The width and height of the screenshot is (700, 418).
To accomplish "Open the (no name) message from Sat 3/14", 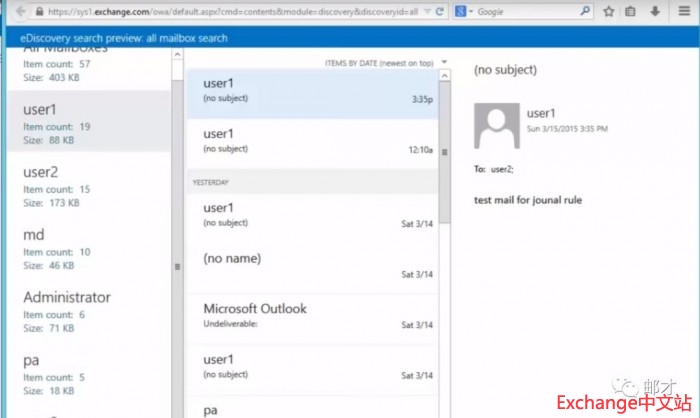I will 311,264.
